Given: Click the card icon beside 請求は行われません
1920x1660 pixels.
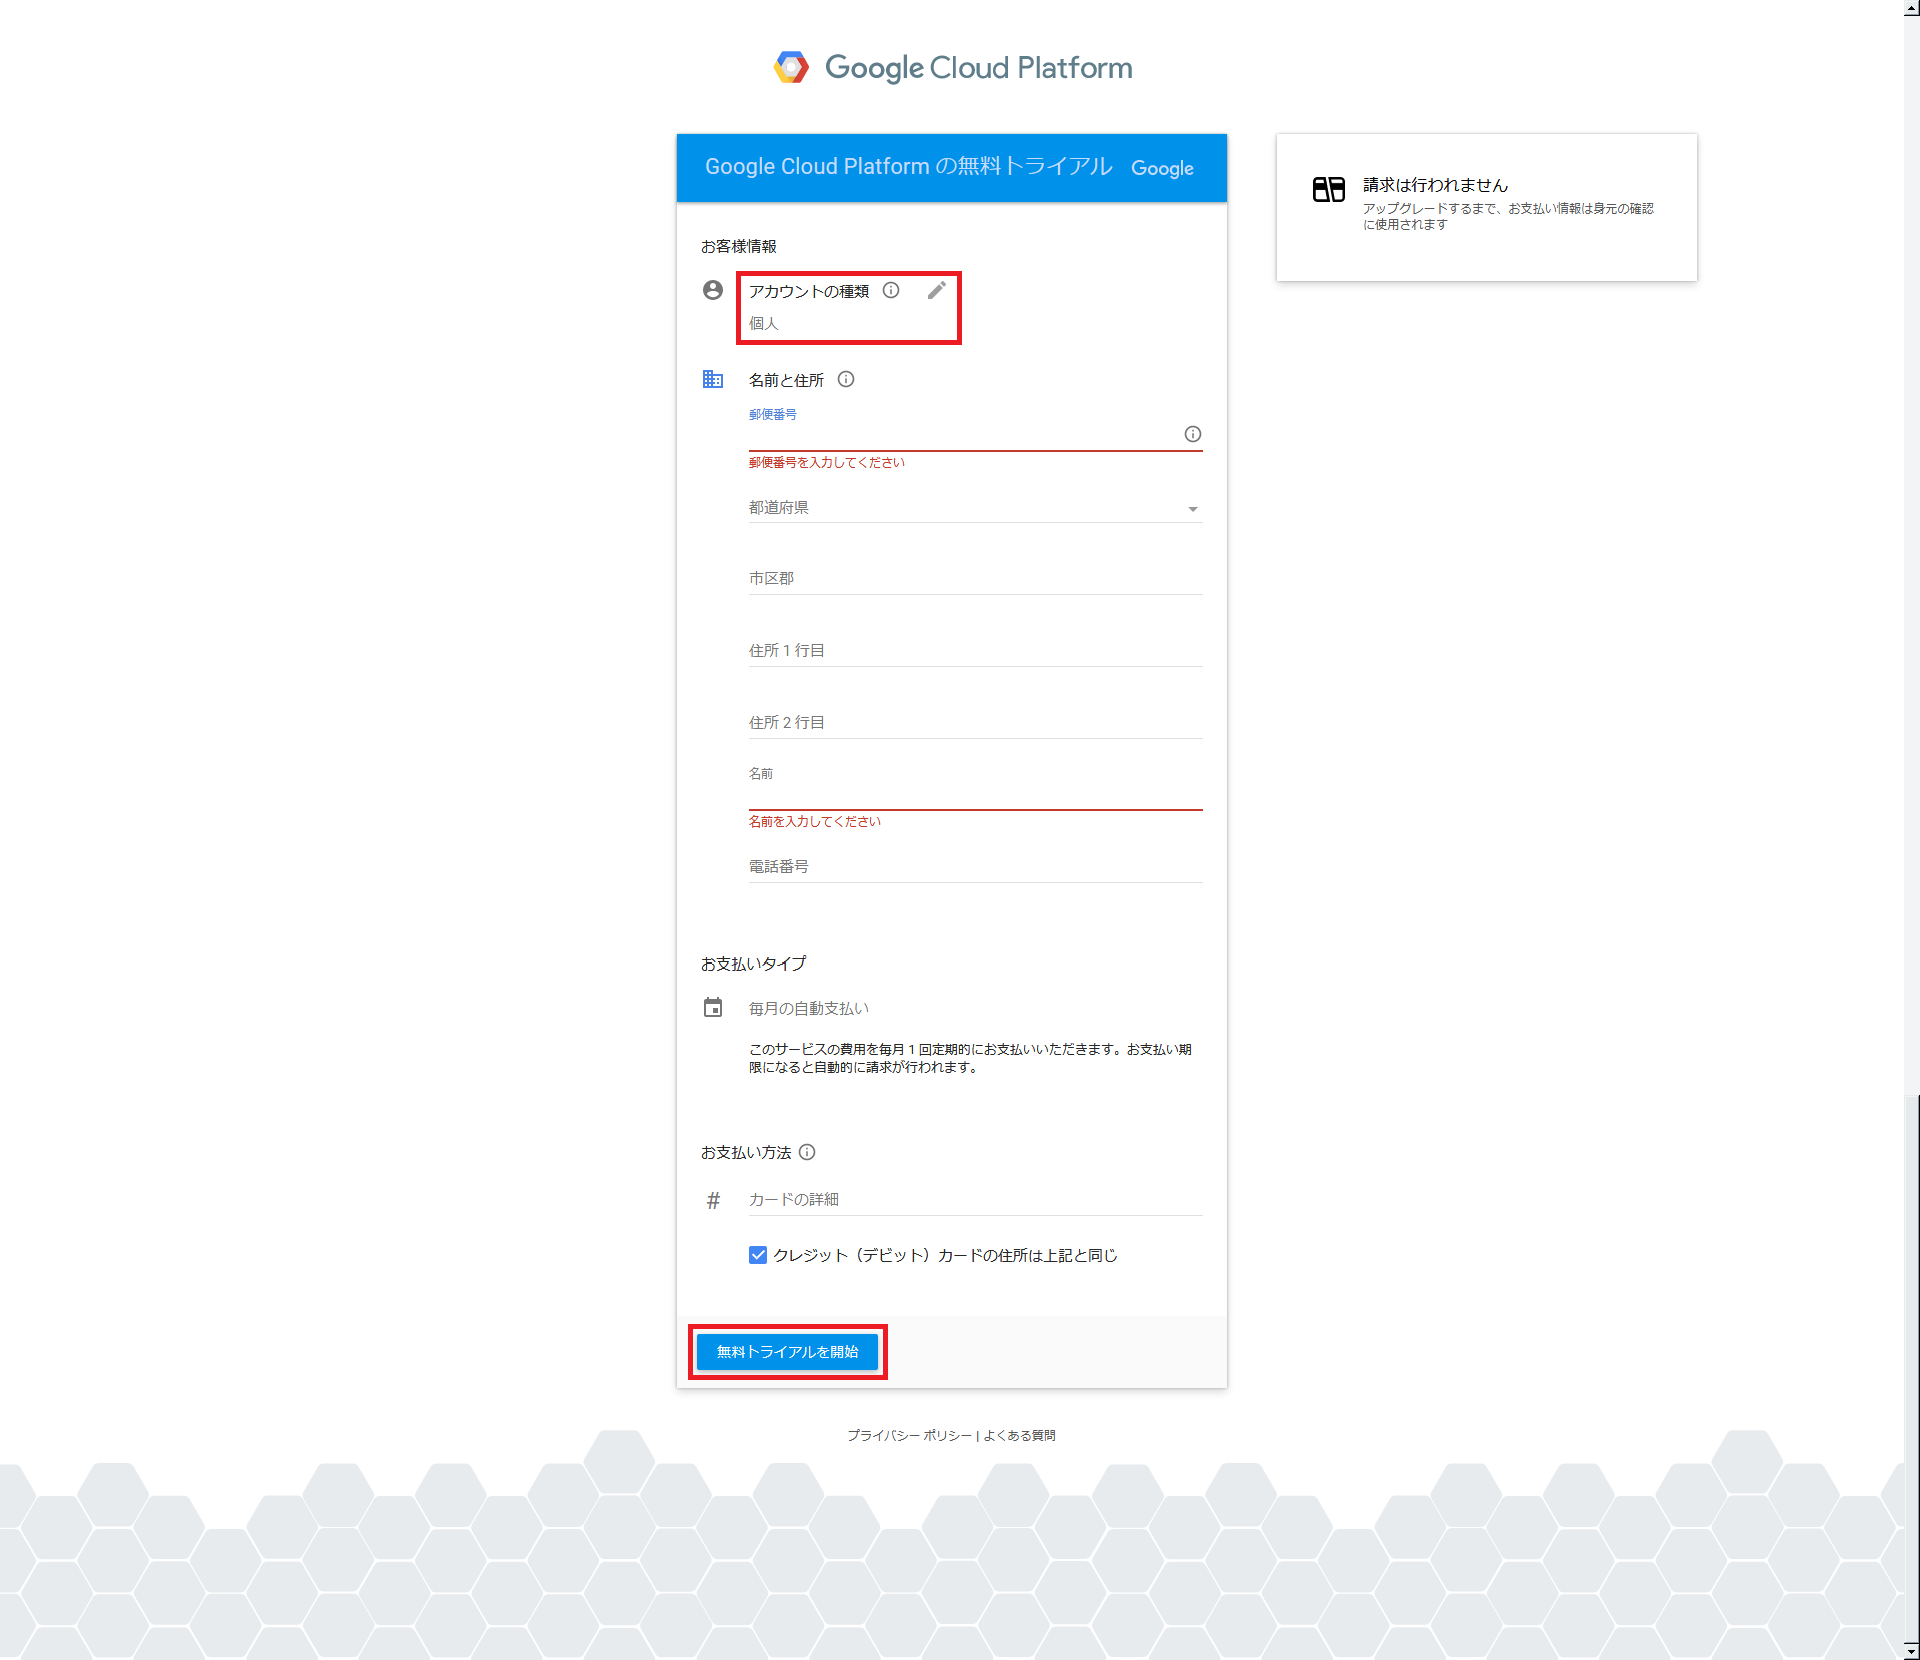Looking at the screenshot, I should click(x=1329, y=189).
